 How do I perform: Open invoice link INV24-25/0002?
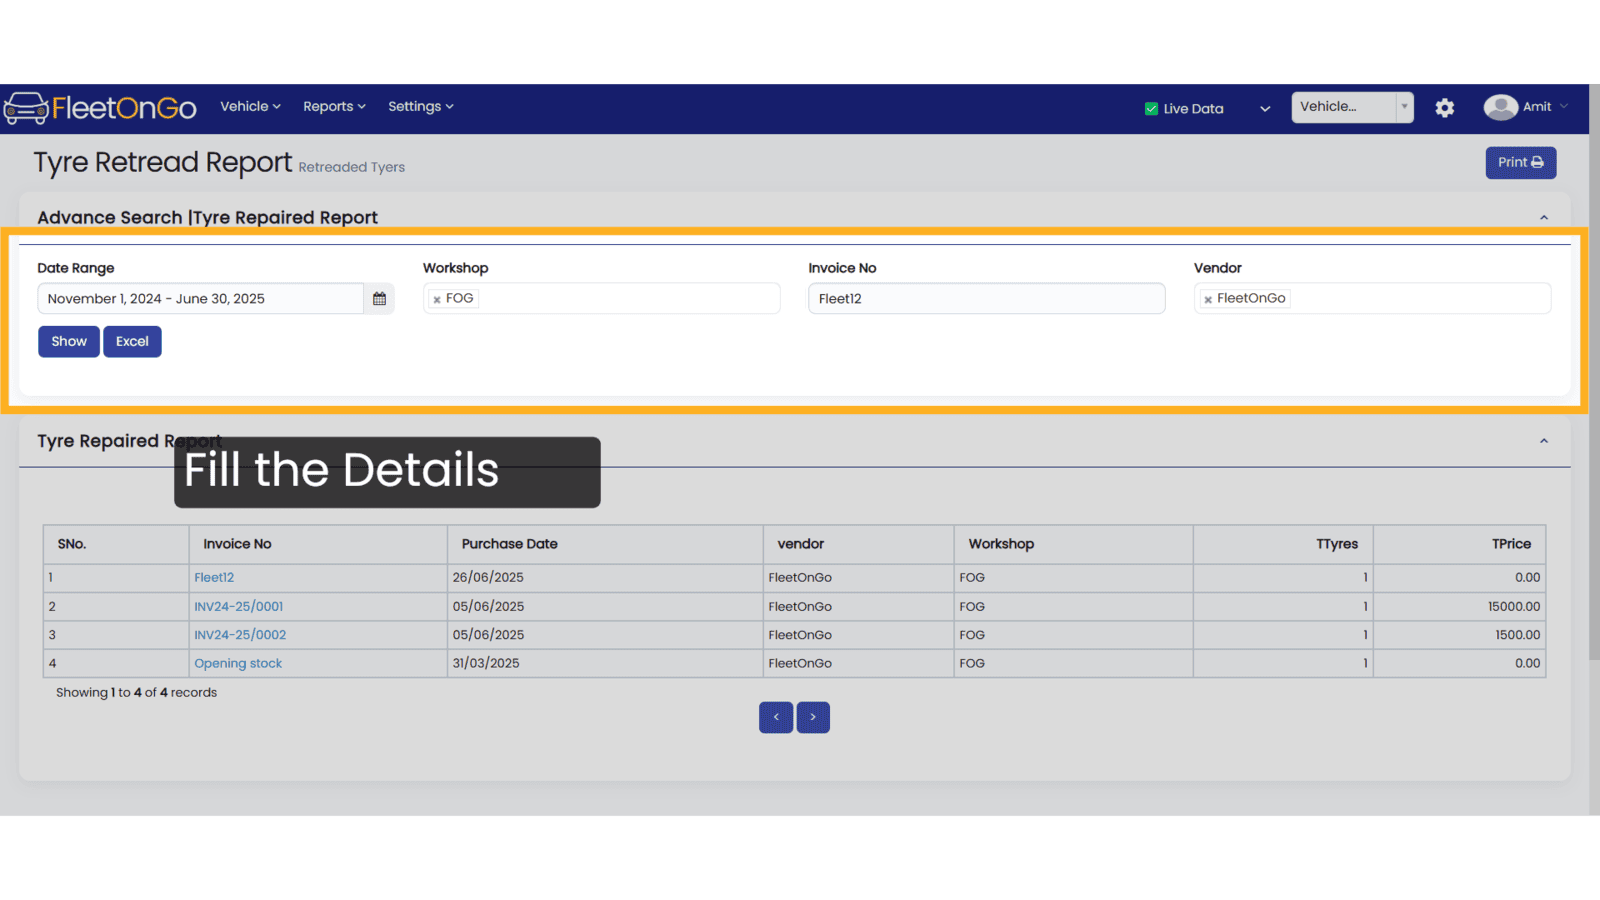tap(240, 635)
